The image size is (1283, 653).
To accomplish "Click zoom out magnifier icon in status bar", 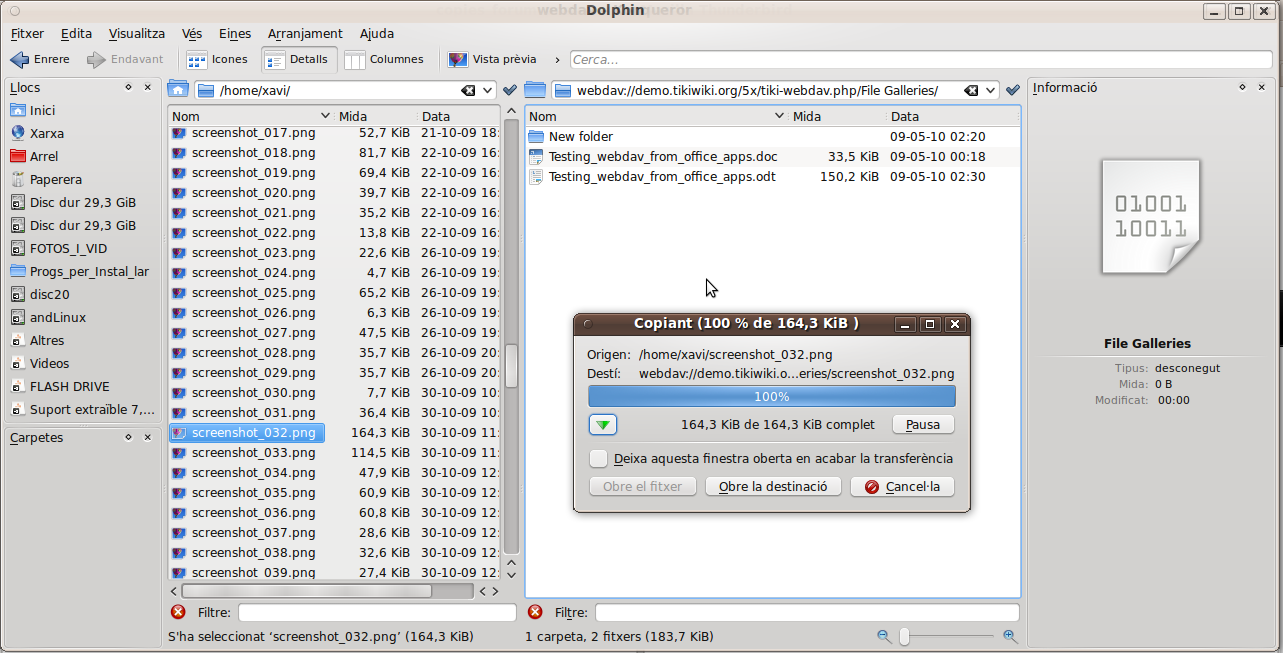I will point(884,636).
